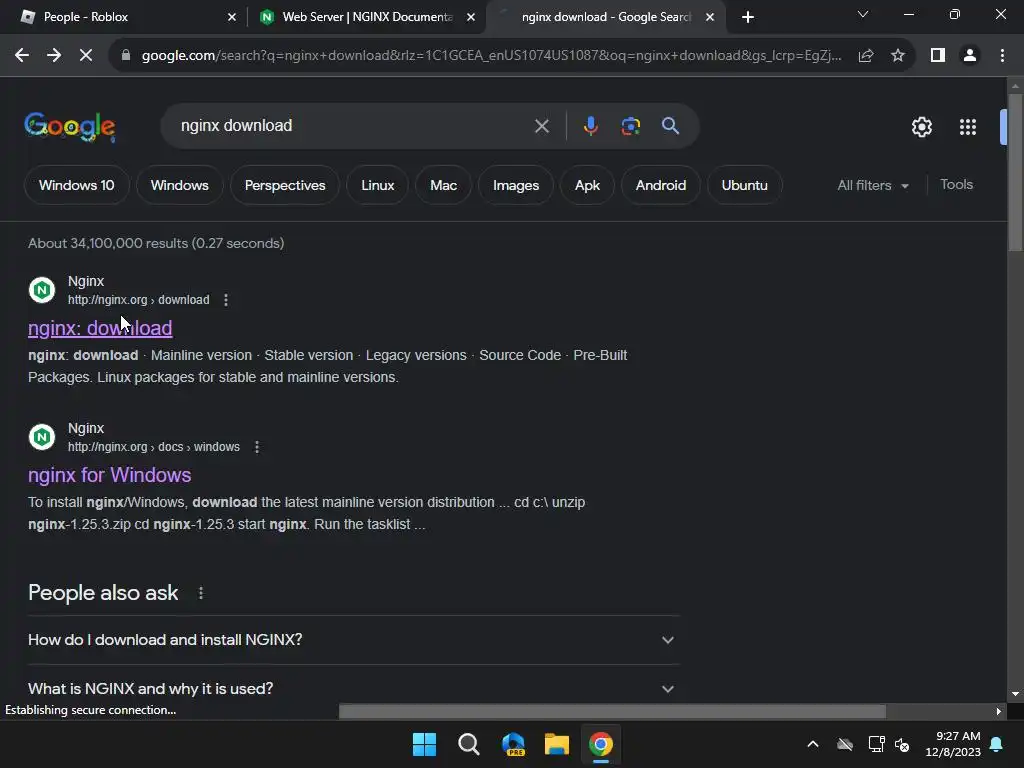Viewport: 1024px width, 768px height.
Task: Click the Google logo
Action: [x=69, y=127]
